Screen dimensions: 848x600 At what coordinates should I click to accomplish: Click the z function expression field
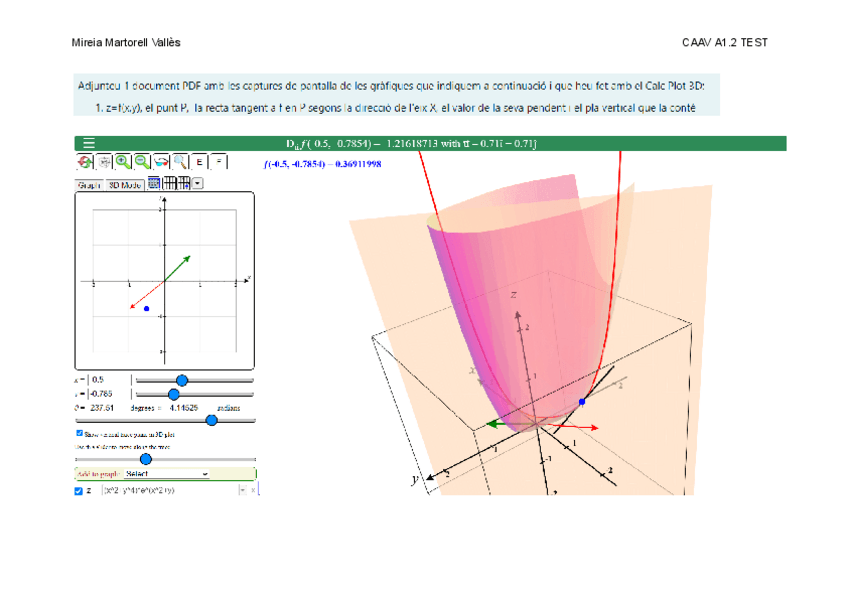point(170,491)
